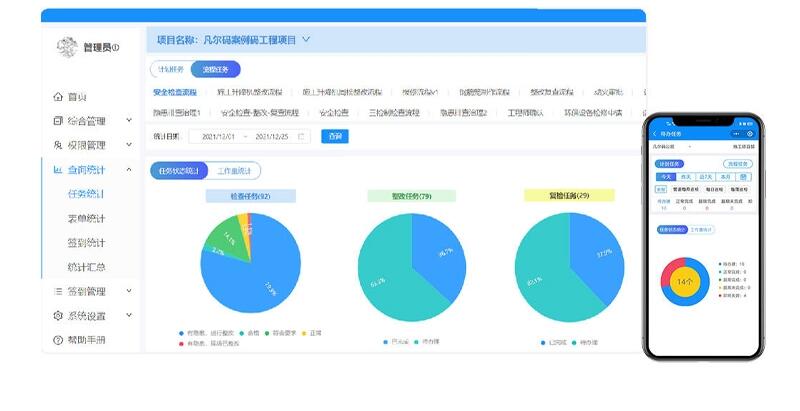Screen dimensions: 800x411
Task: Click the 帮助手册 question mark icon
Action: tap(57, 340)
